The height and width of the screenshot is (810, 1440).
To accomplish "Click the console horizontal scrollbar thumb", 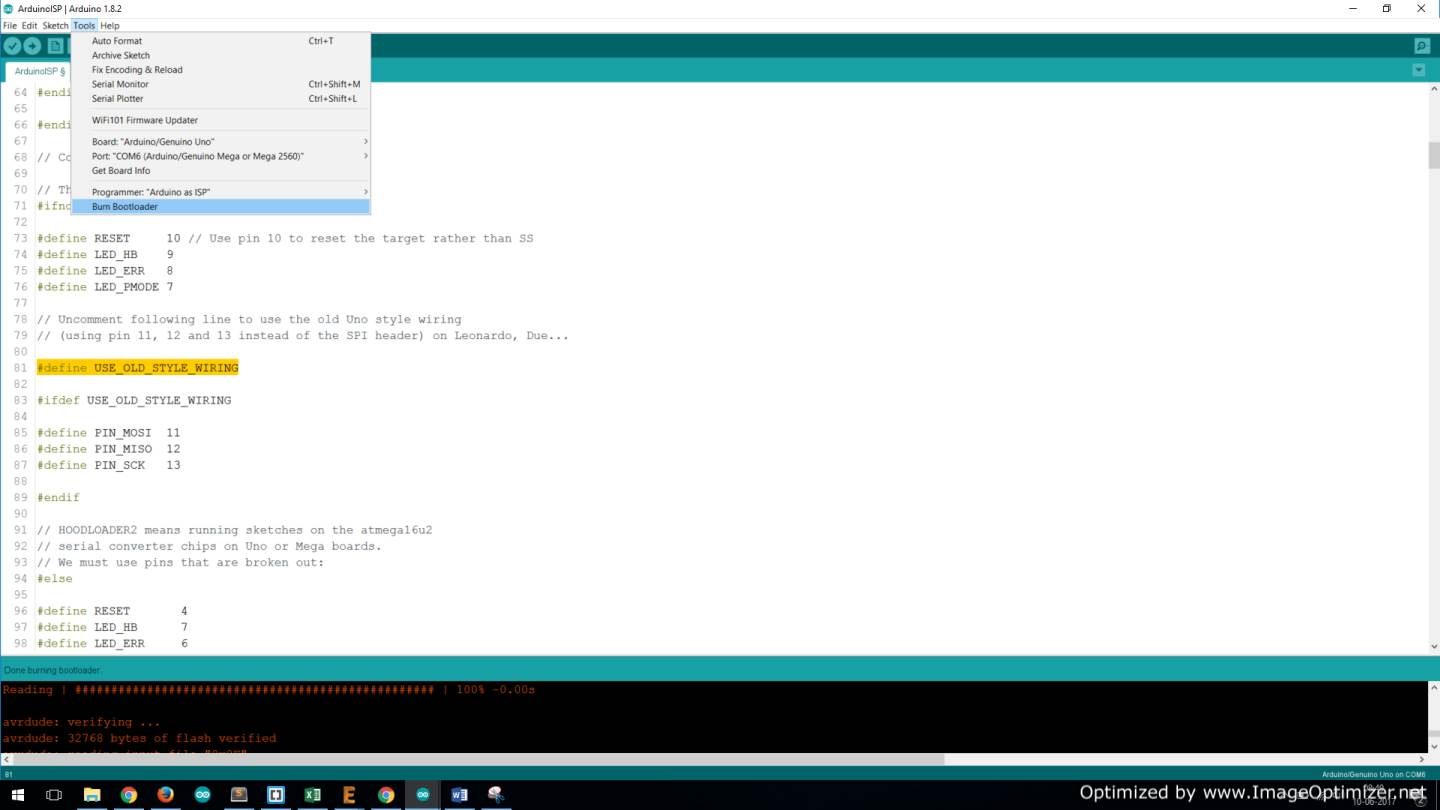I will pyautogui.click(x=478, y=759).
